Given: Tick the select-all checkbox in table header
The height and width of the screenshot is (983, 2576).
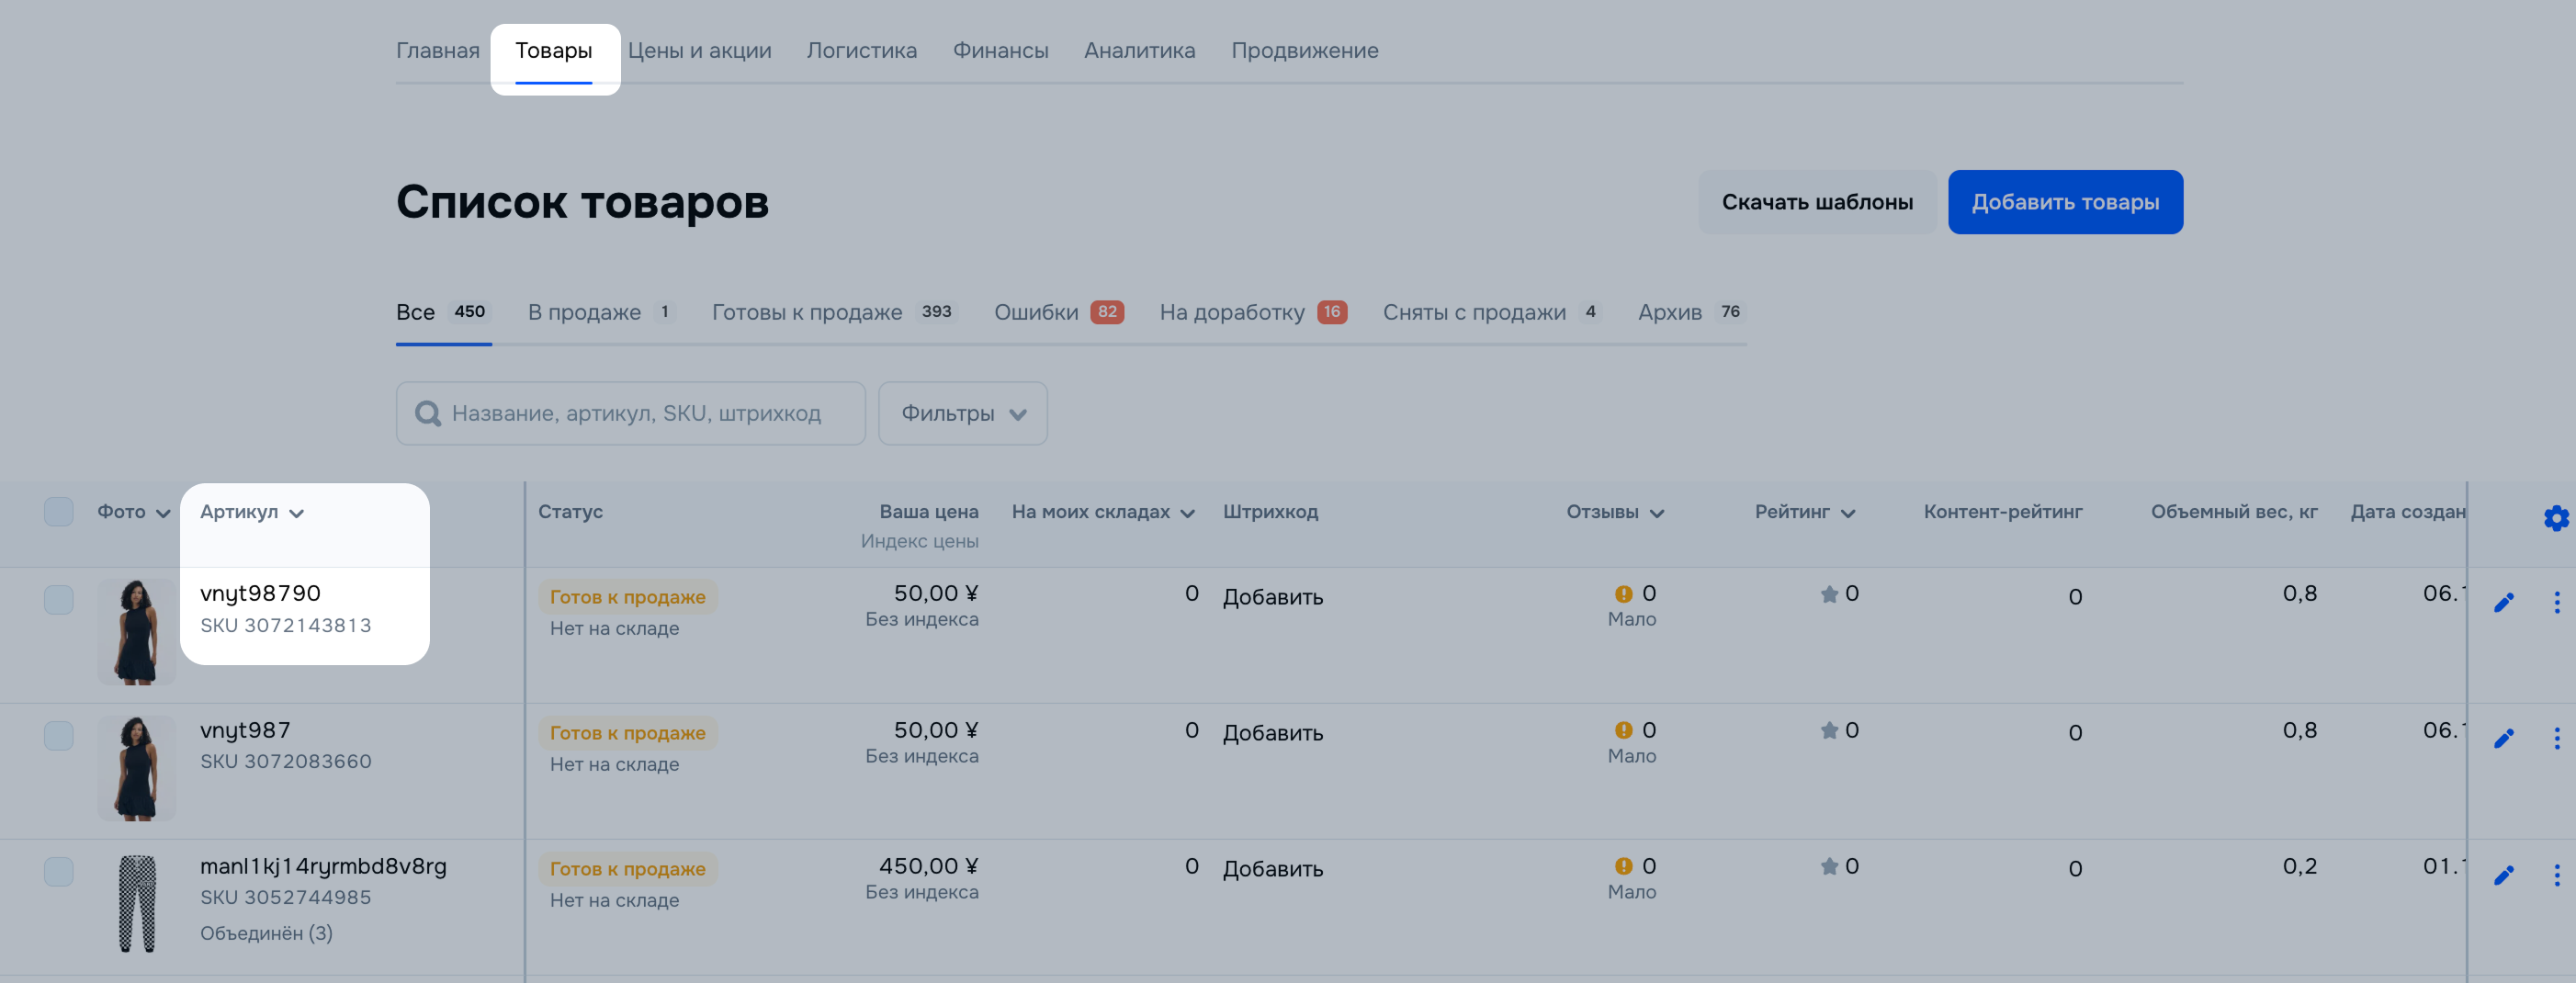Looking at the screenshot, I should pos(59,512).
